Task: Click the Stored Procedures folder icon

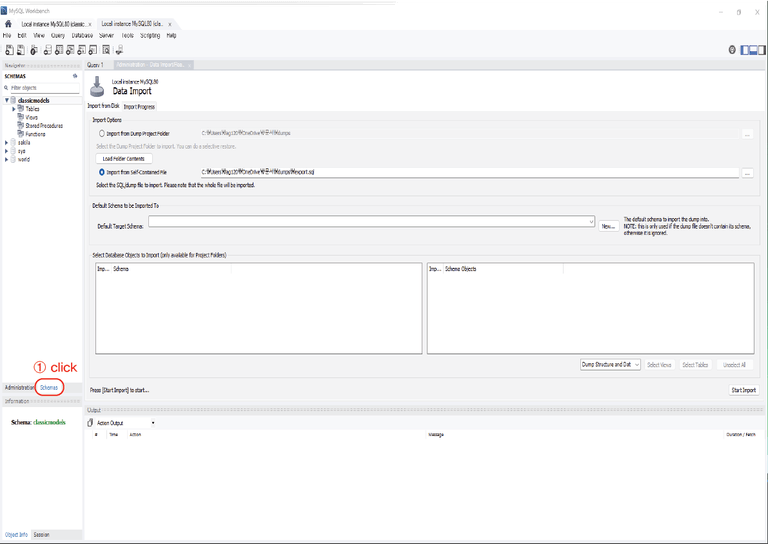Action: pos(21,125)
